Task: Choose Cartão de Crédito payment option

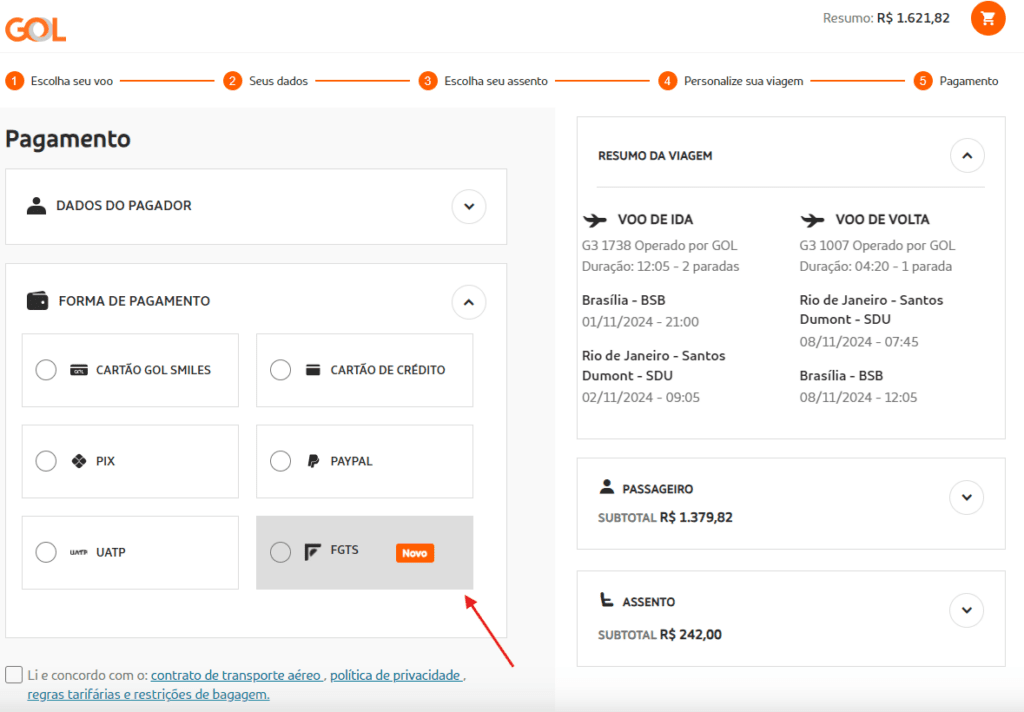Action: pos(281,370)
